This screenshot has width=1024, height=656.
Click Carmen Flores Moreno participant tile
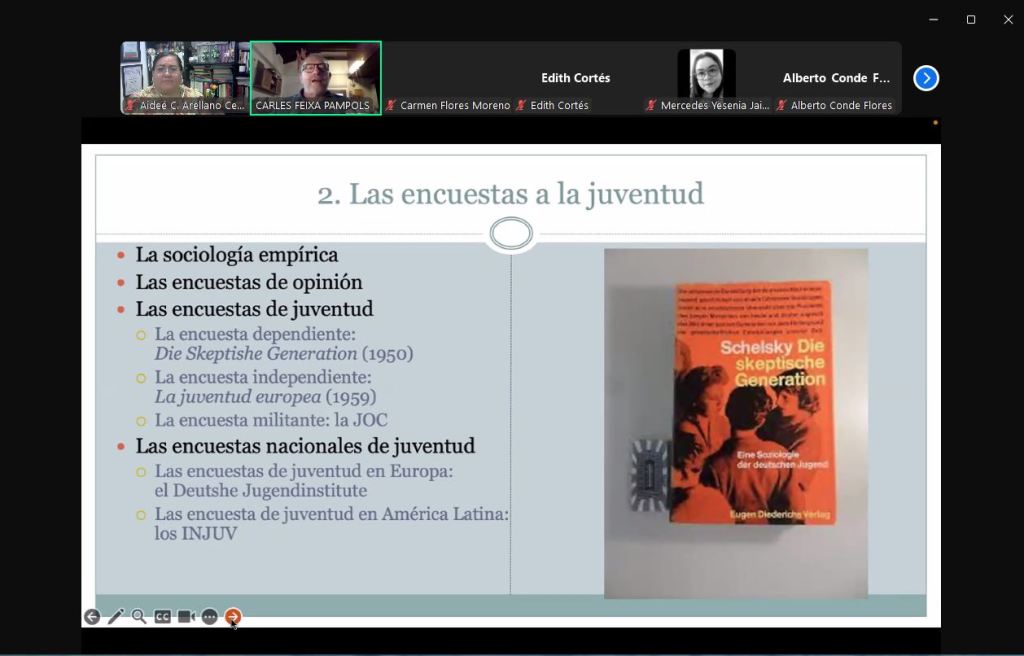click(x=447, y=78)
